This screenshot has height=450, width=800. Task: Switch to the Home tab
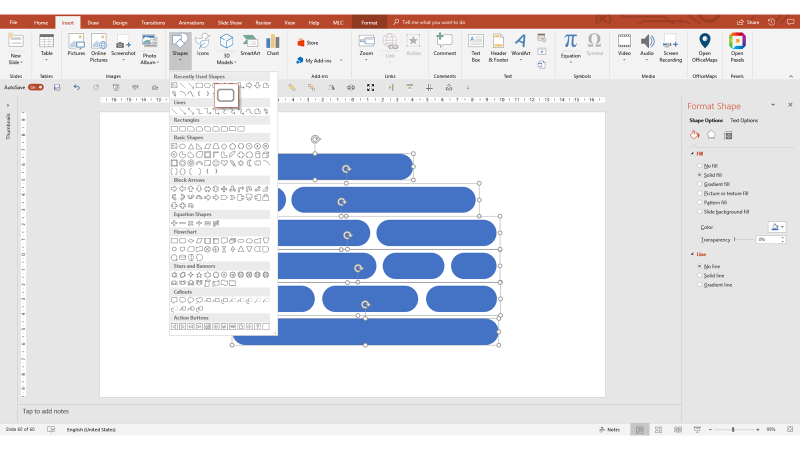pyautogui.click(x=41, y=22)
